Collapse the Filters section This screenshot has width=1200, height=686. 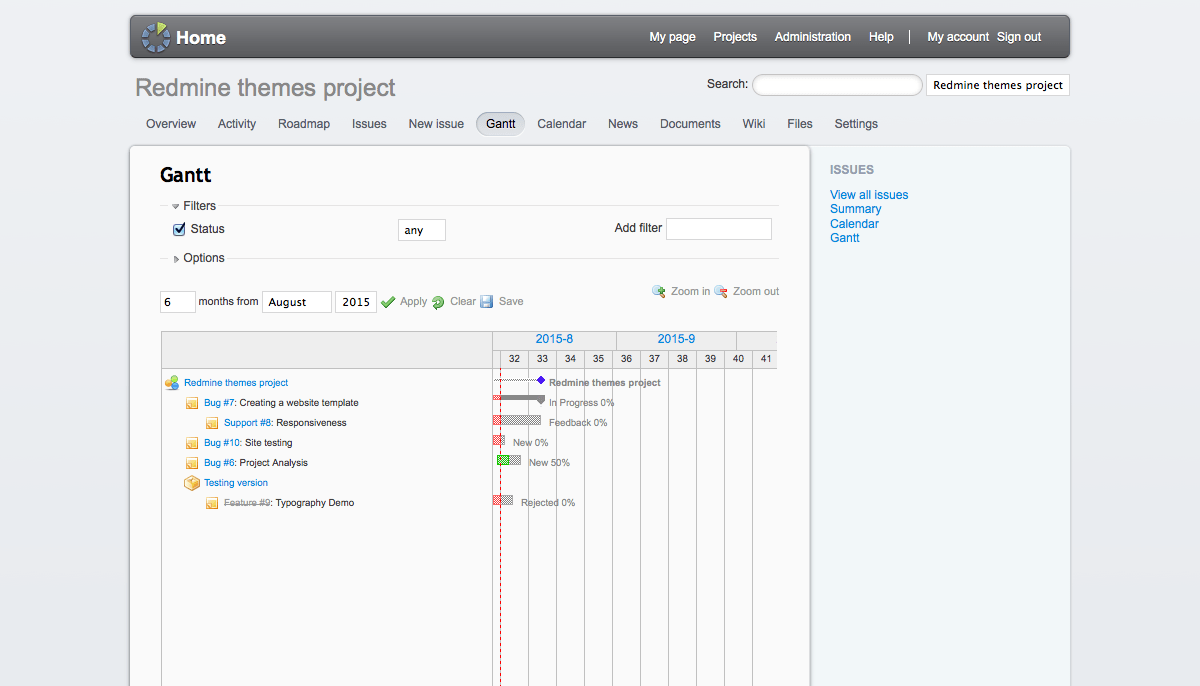[194, 206]
